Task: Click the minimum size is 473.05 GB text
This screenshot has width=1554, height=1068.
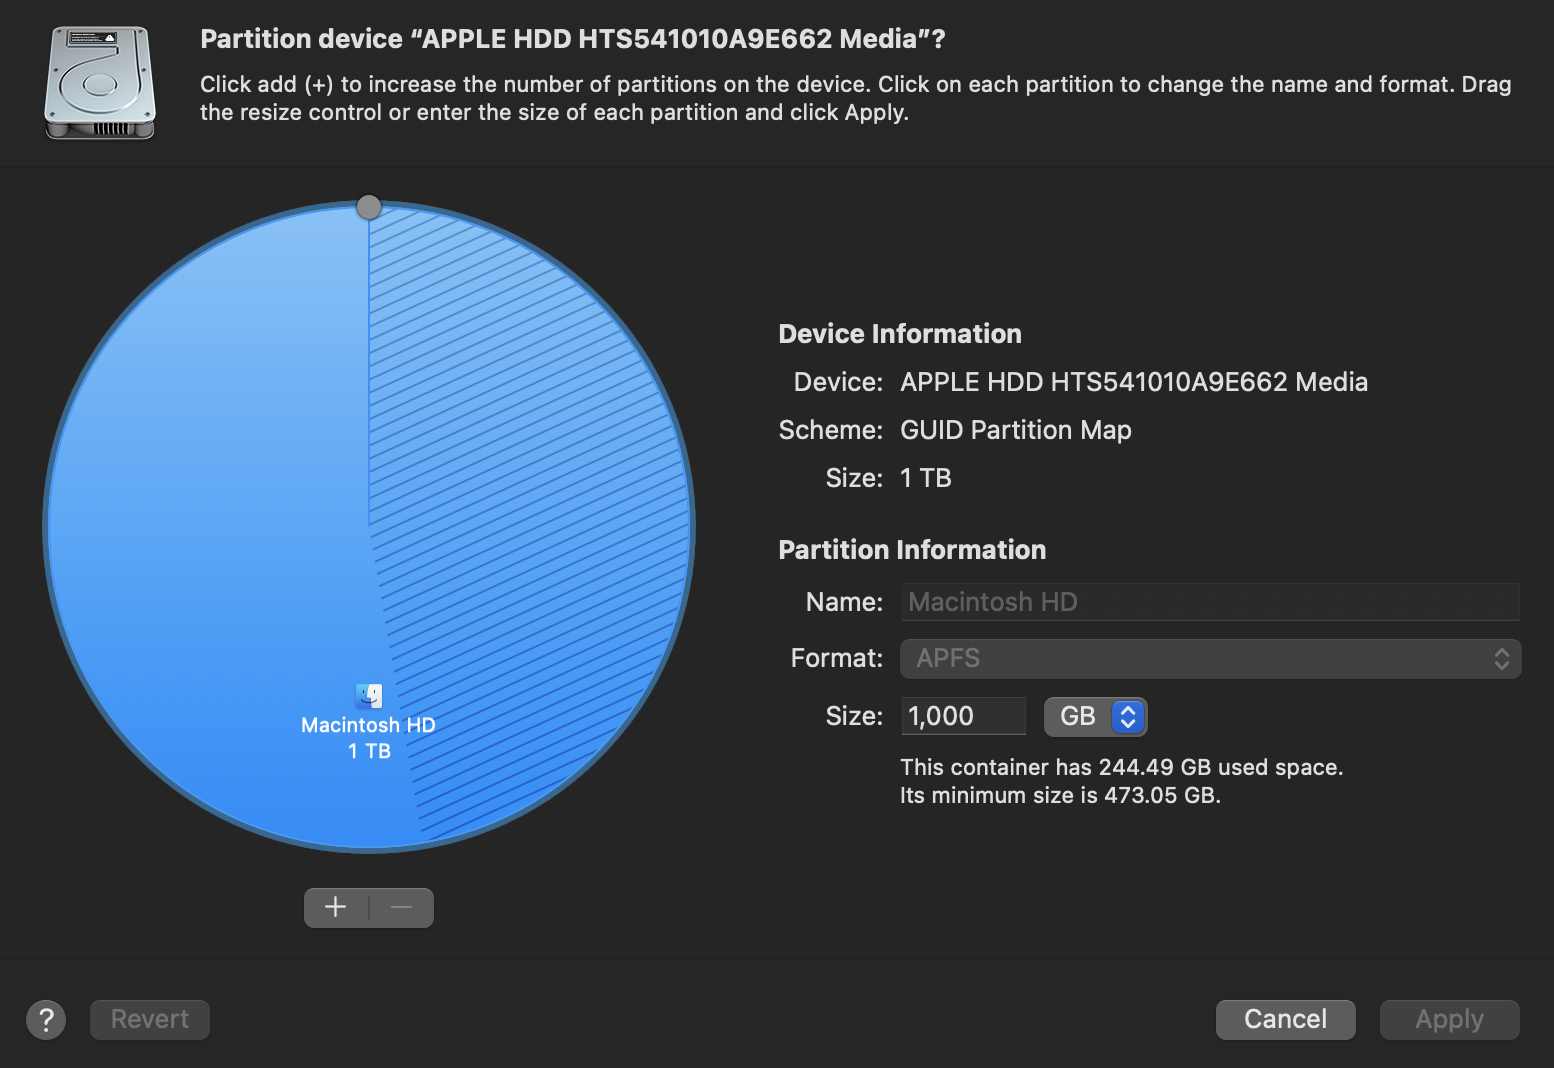Action: (x=1060, y=795)
